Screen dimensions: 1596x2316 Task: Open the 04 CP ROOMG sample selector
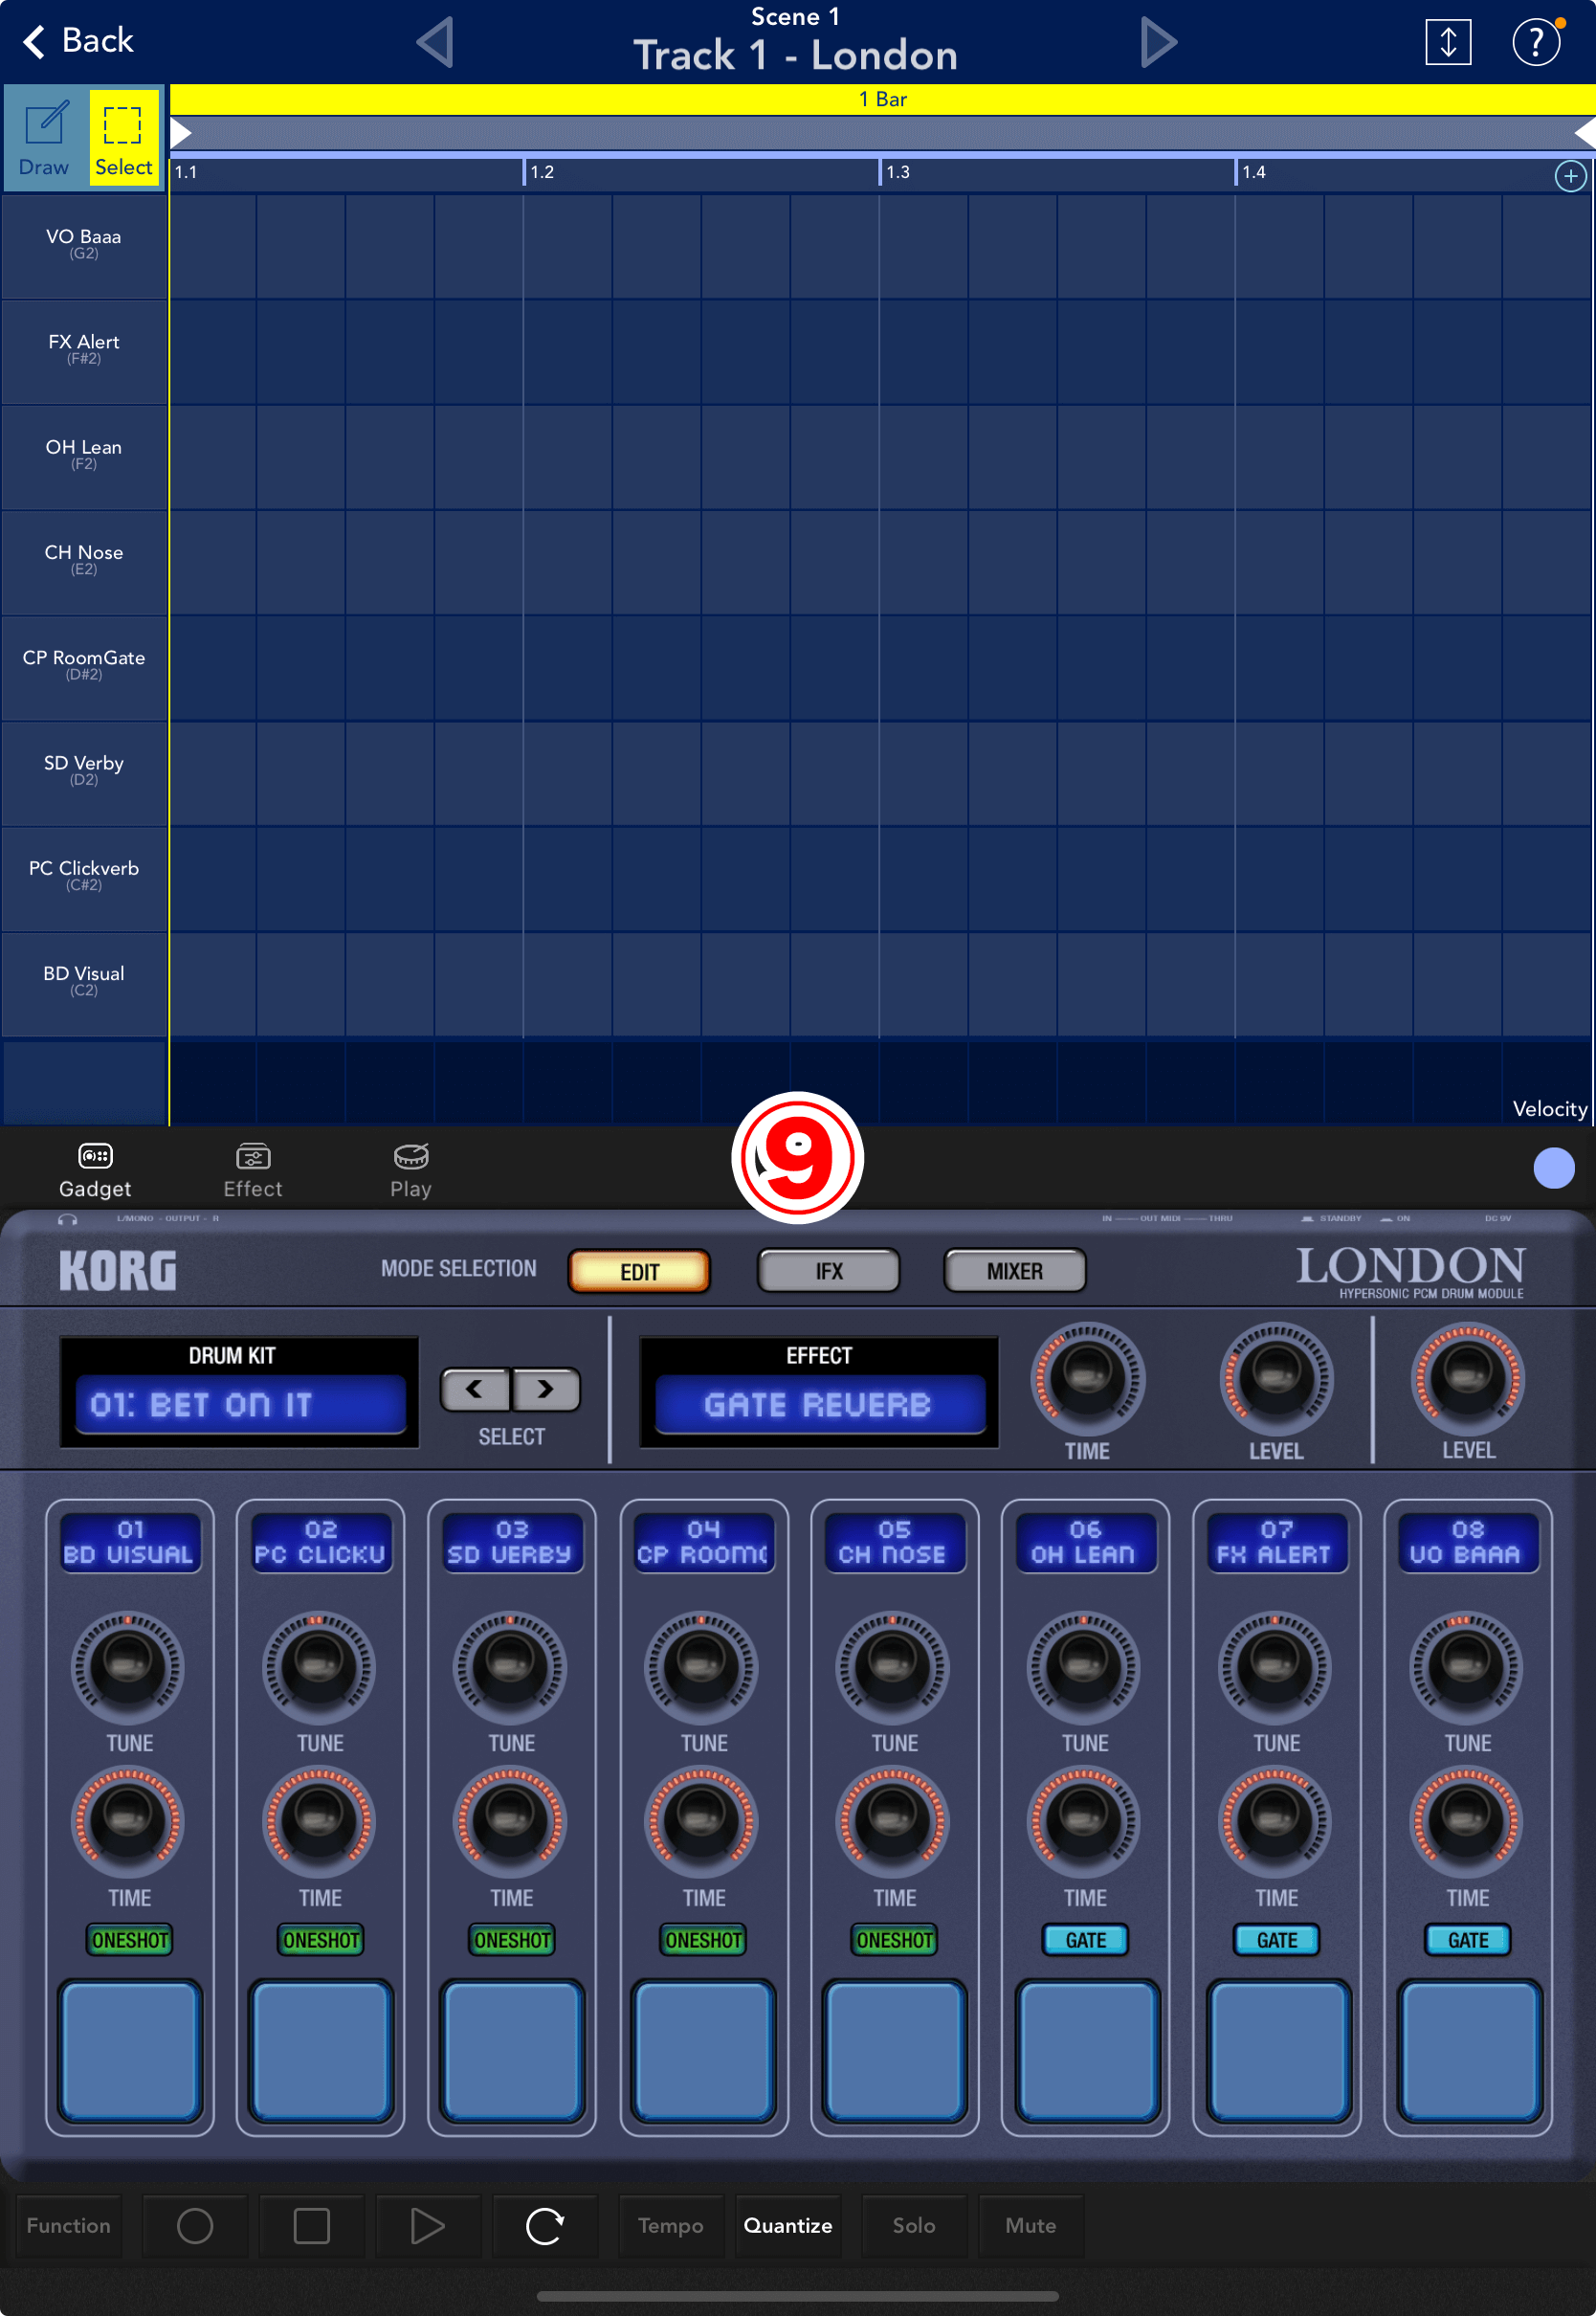click(703, 1543)
